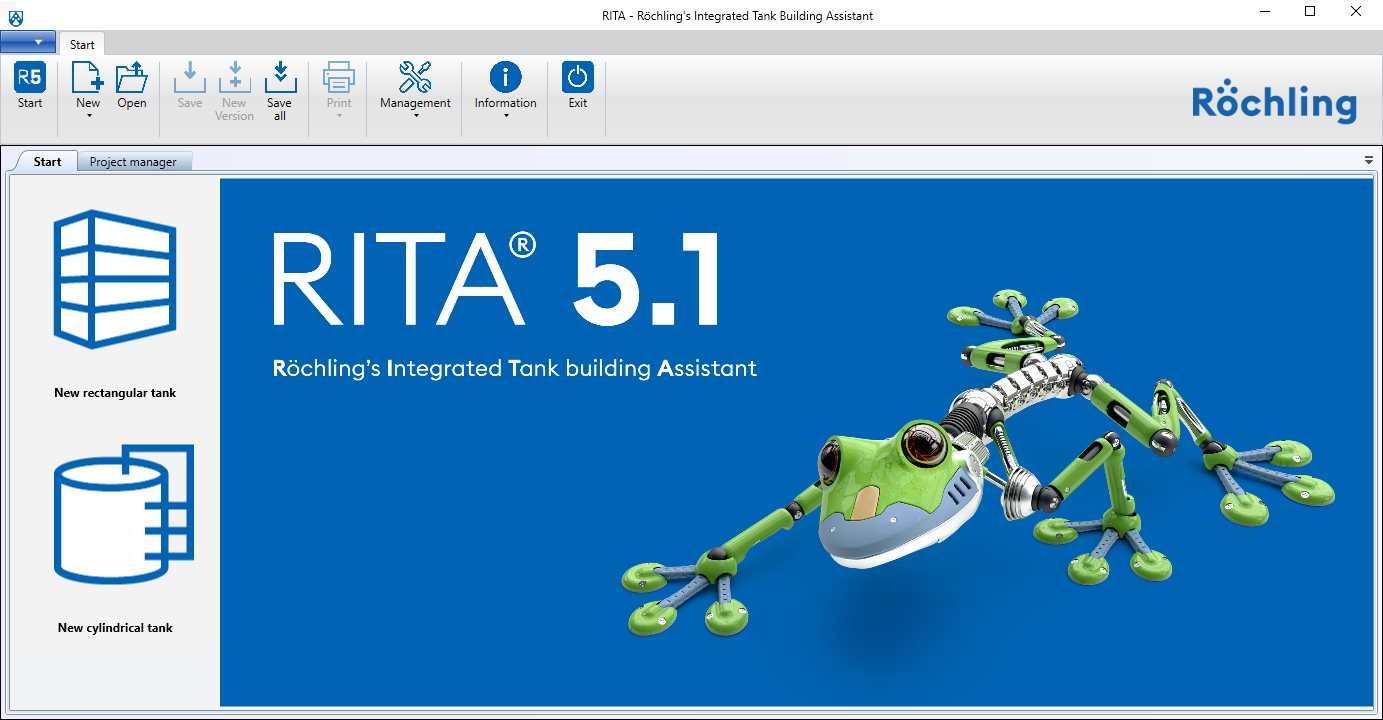The height and width of the screenshot is (720, 1383).
Task: Select the Start document tab
Action: tap(47, 162)
